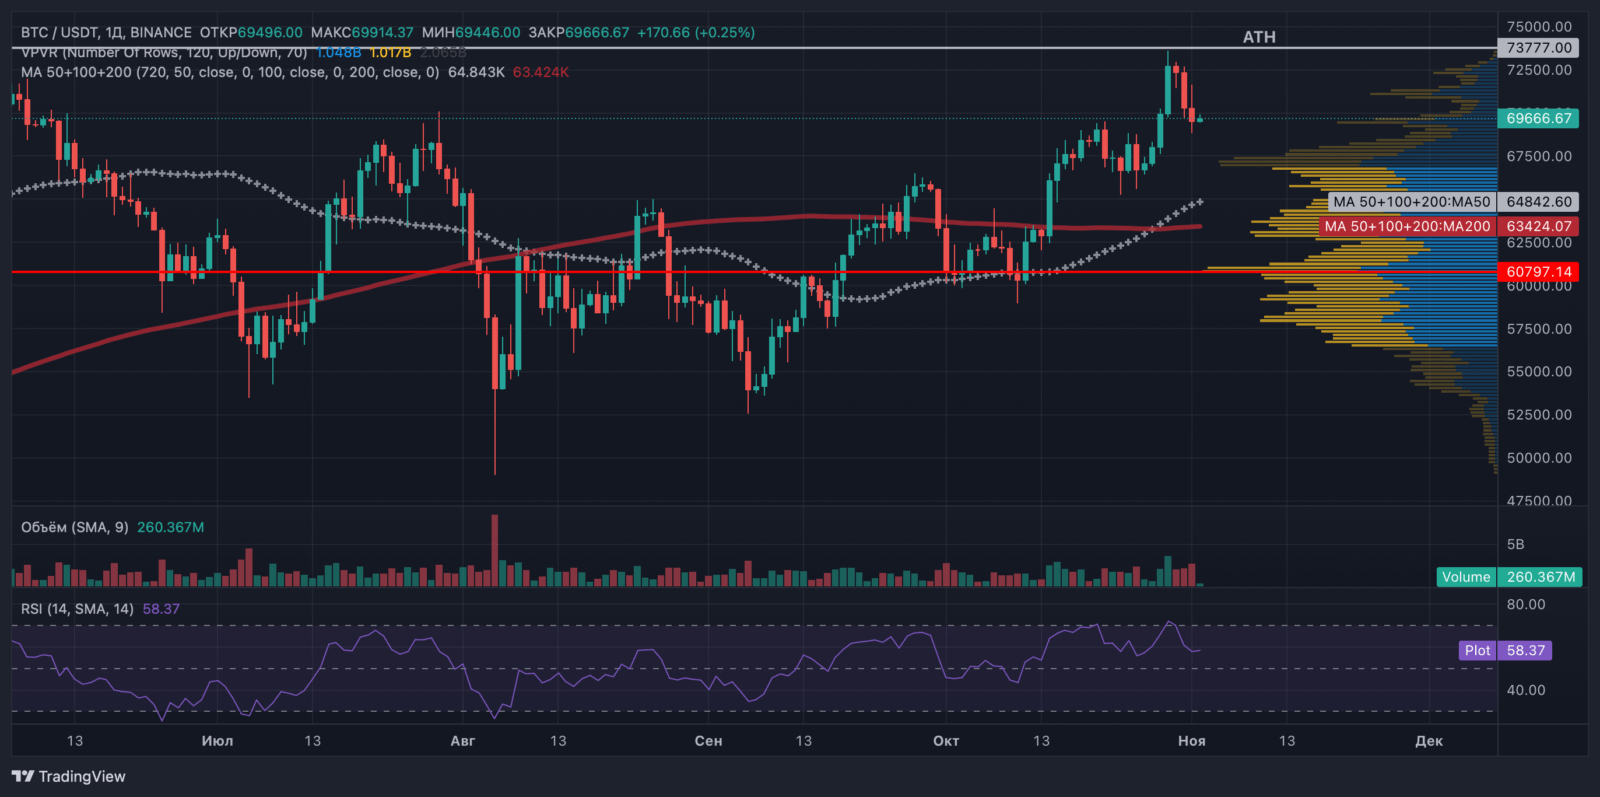Click the Сен label on time axis
The height and width of the screenshot is (797, 1600).
point(708,741)
